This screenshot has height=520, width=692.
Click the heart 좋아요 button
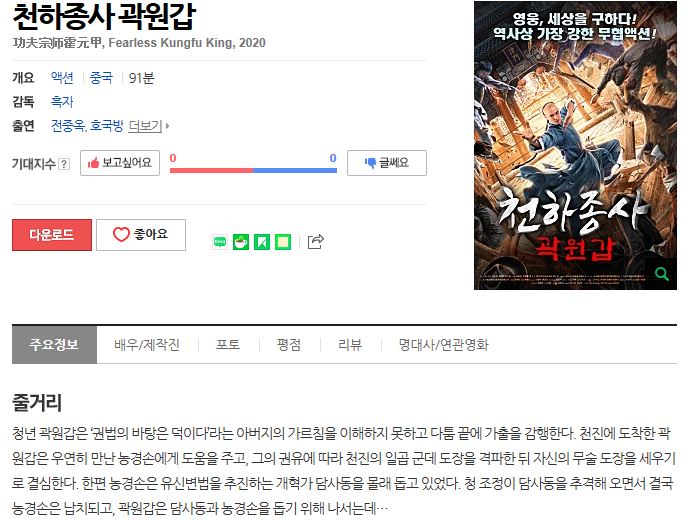(x=141, y=235)
